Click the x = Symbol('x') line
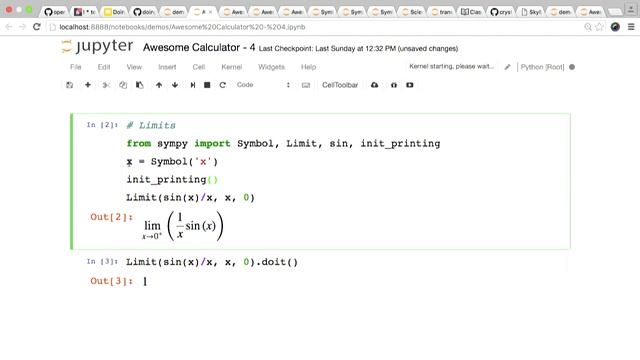 [x=172, y=162]
